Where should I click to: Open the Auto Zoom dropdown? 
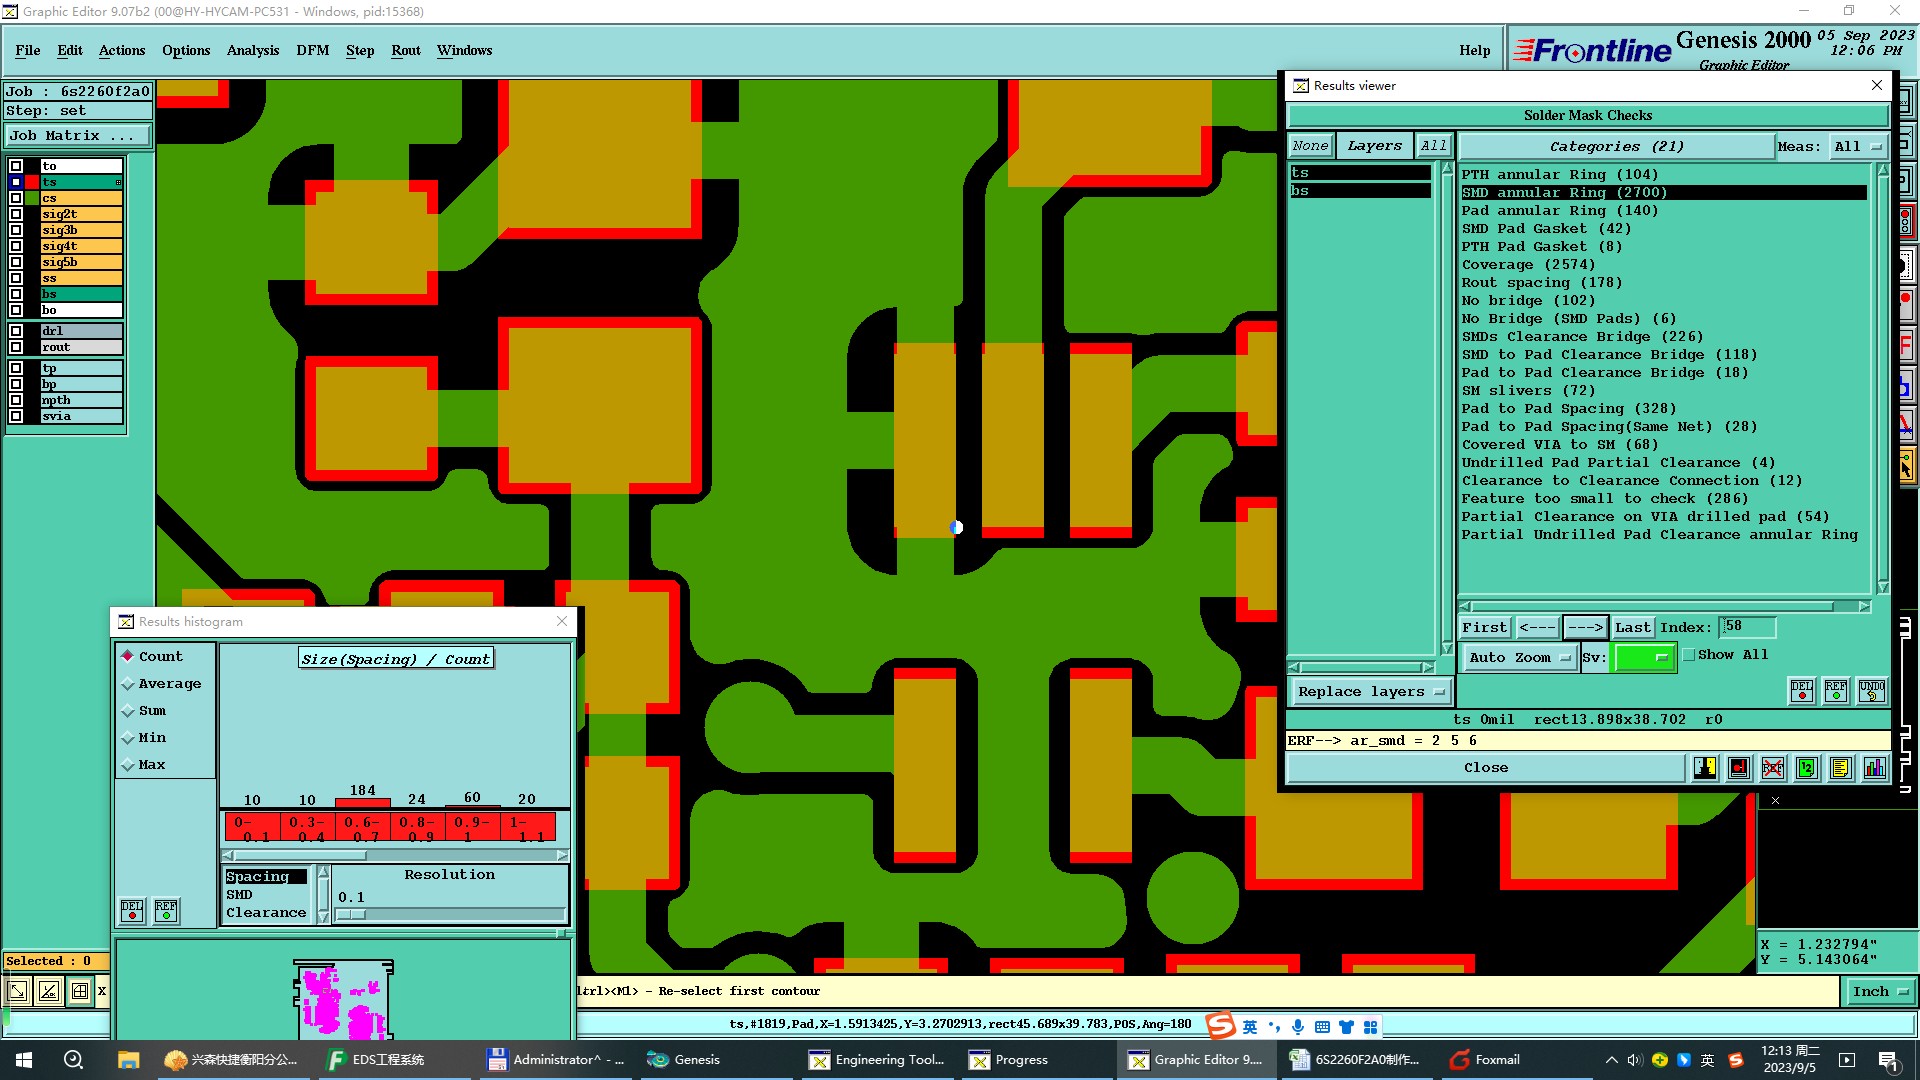tap(1519, 657)
